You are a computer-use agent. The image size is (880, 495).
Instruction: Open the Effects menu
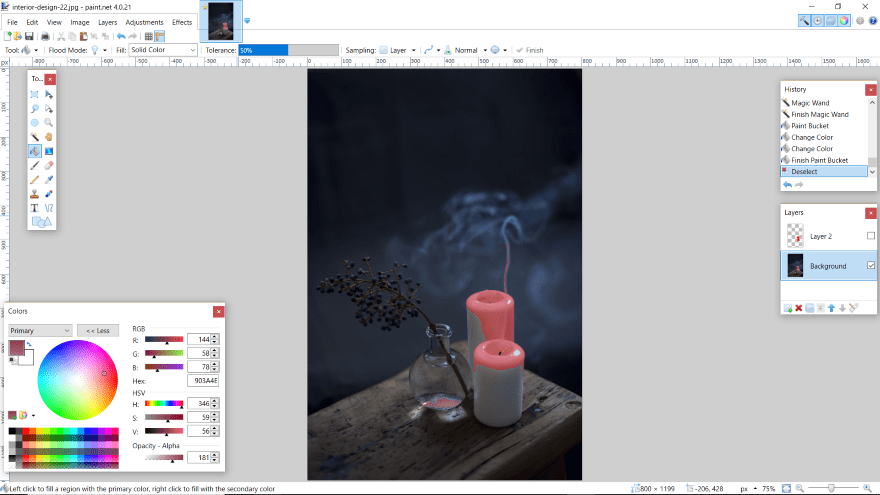182,22
